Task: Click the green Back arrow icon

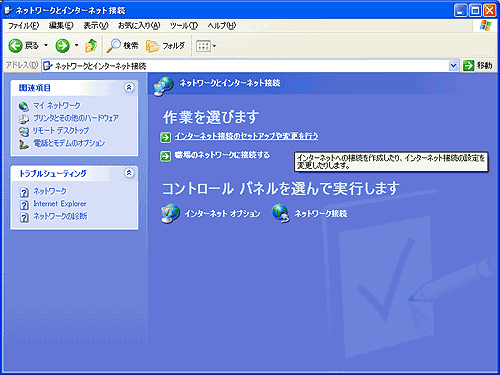Action: (x=15, y=46)
